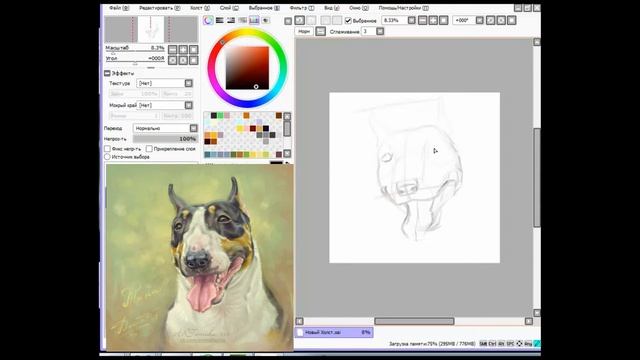Open the Слой menu

click(229, 8)
